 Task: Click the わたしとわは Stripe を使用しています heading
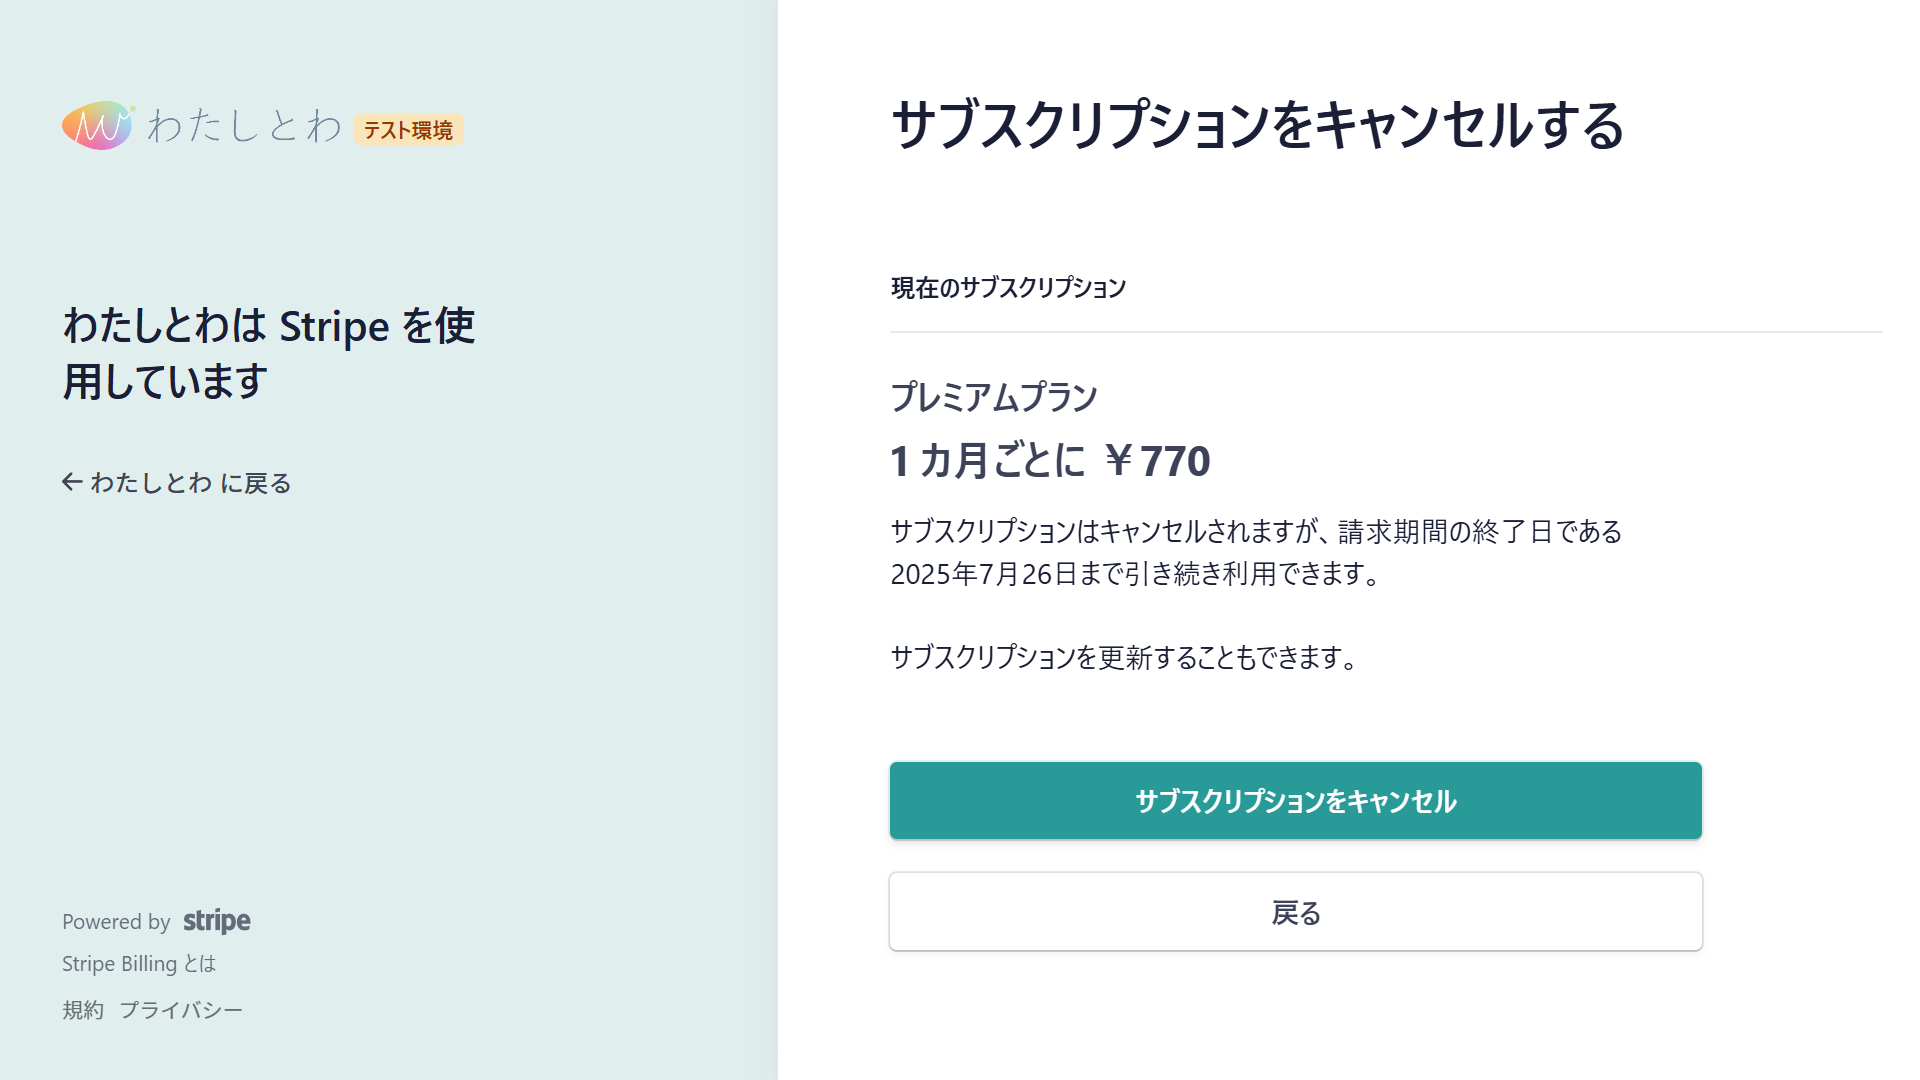tap(269, 353)
